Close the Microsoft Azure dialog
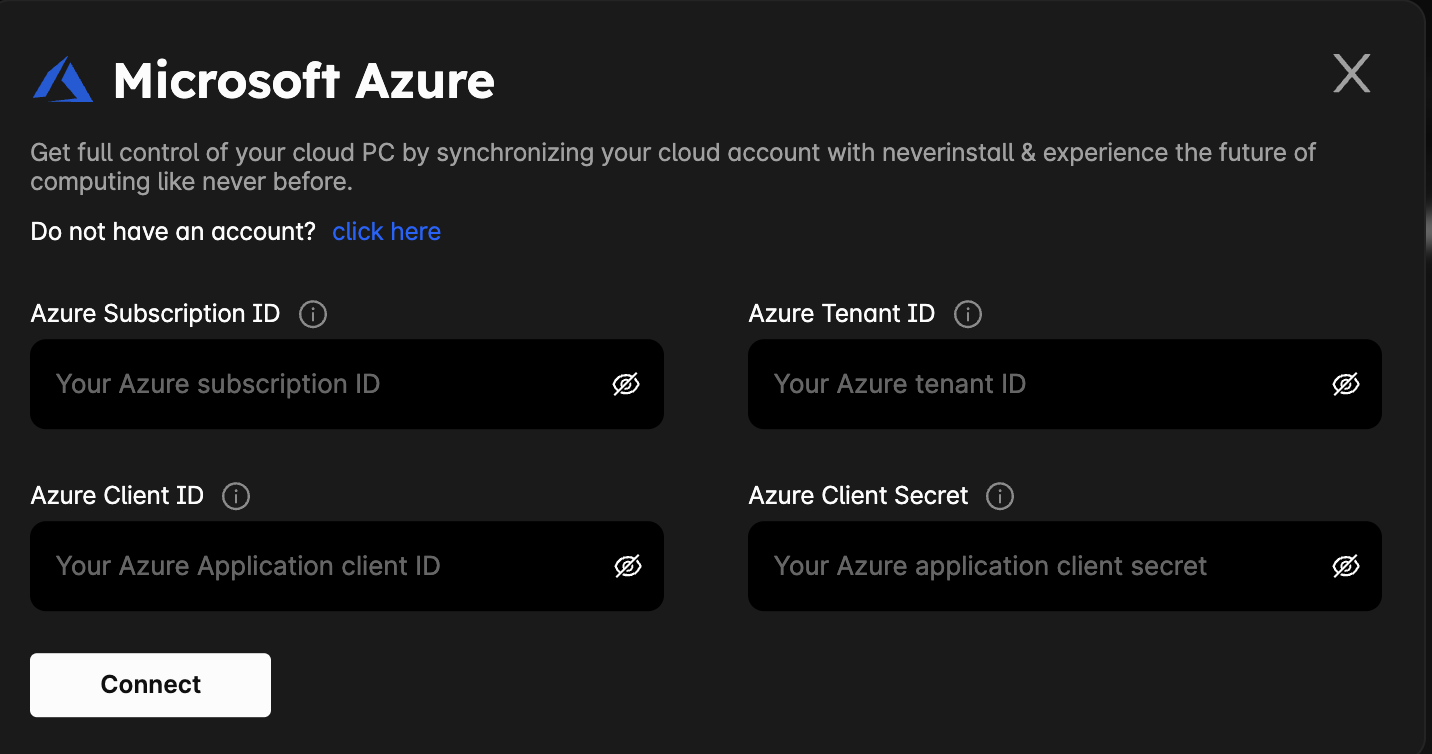The width and height of the screenshot is (1432, 754). tap(1351, 74)
